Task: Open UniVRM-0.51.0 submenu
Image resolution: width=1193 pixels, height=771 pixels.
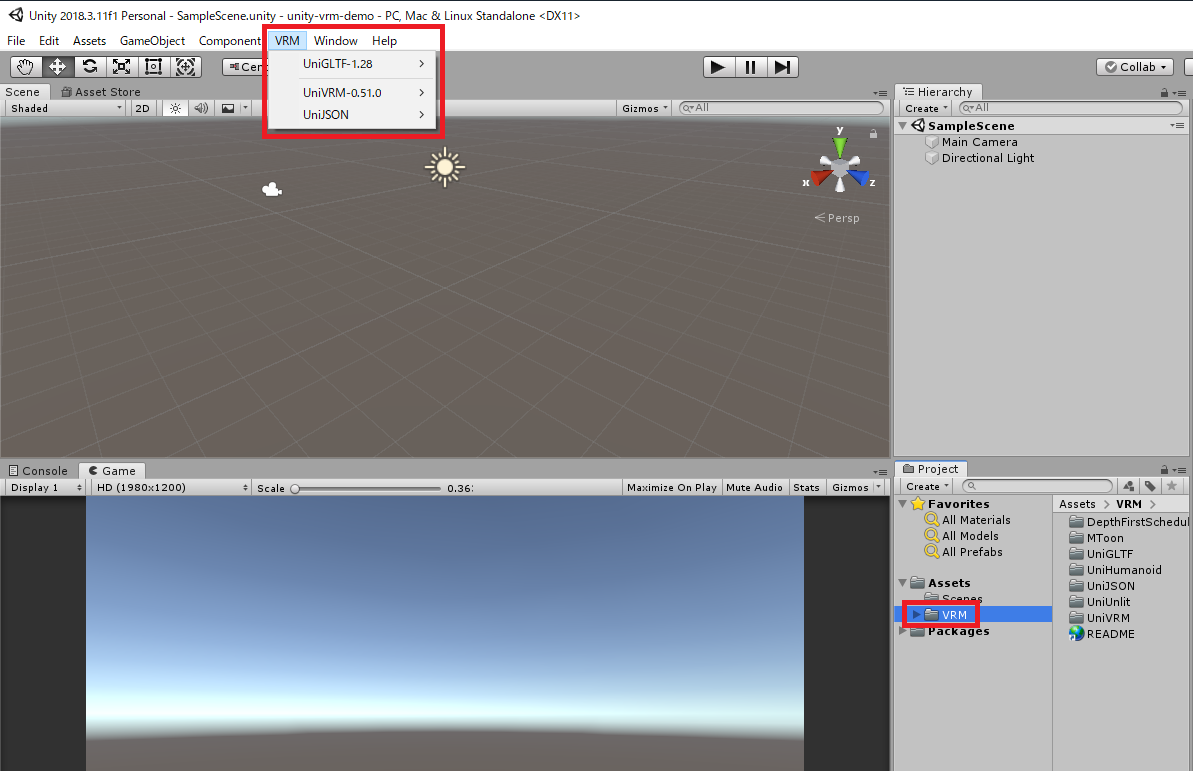Action: (352, 93)
